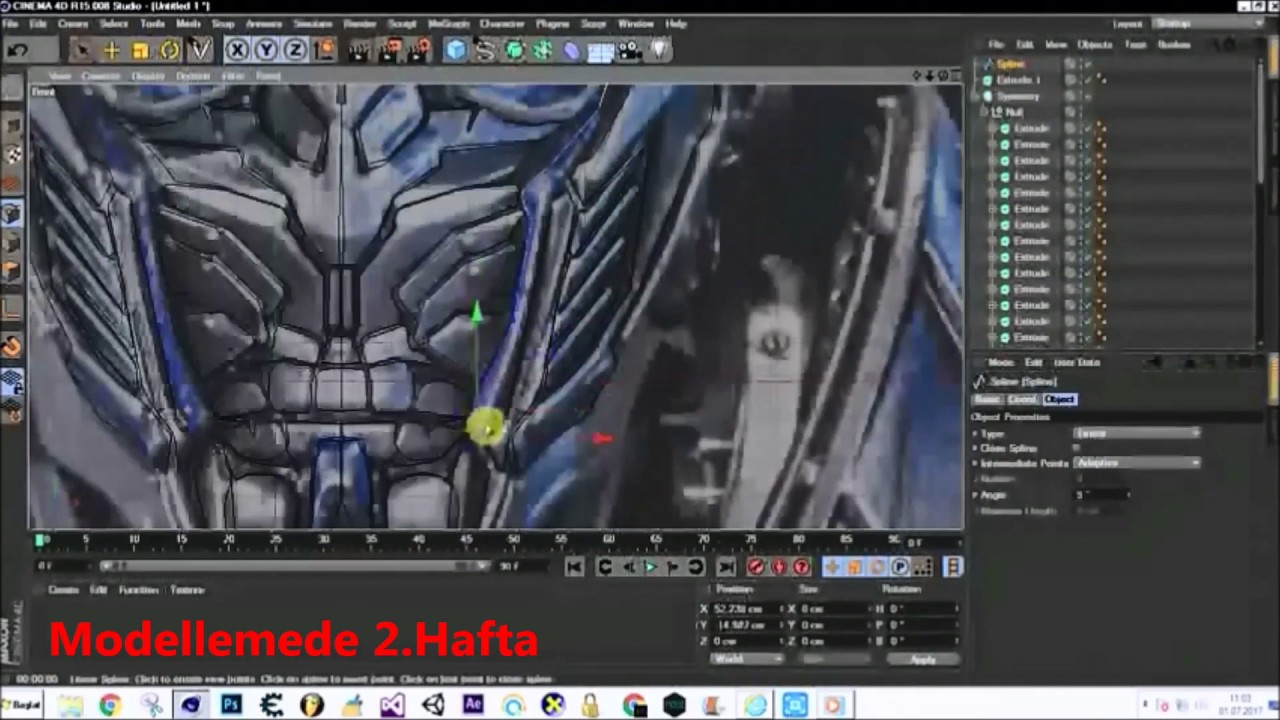
Task: Toggle the Z axis lock
Action: coord(295,50)
